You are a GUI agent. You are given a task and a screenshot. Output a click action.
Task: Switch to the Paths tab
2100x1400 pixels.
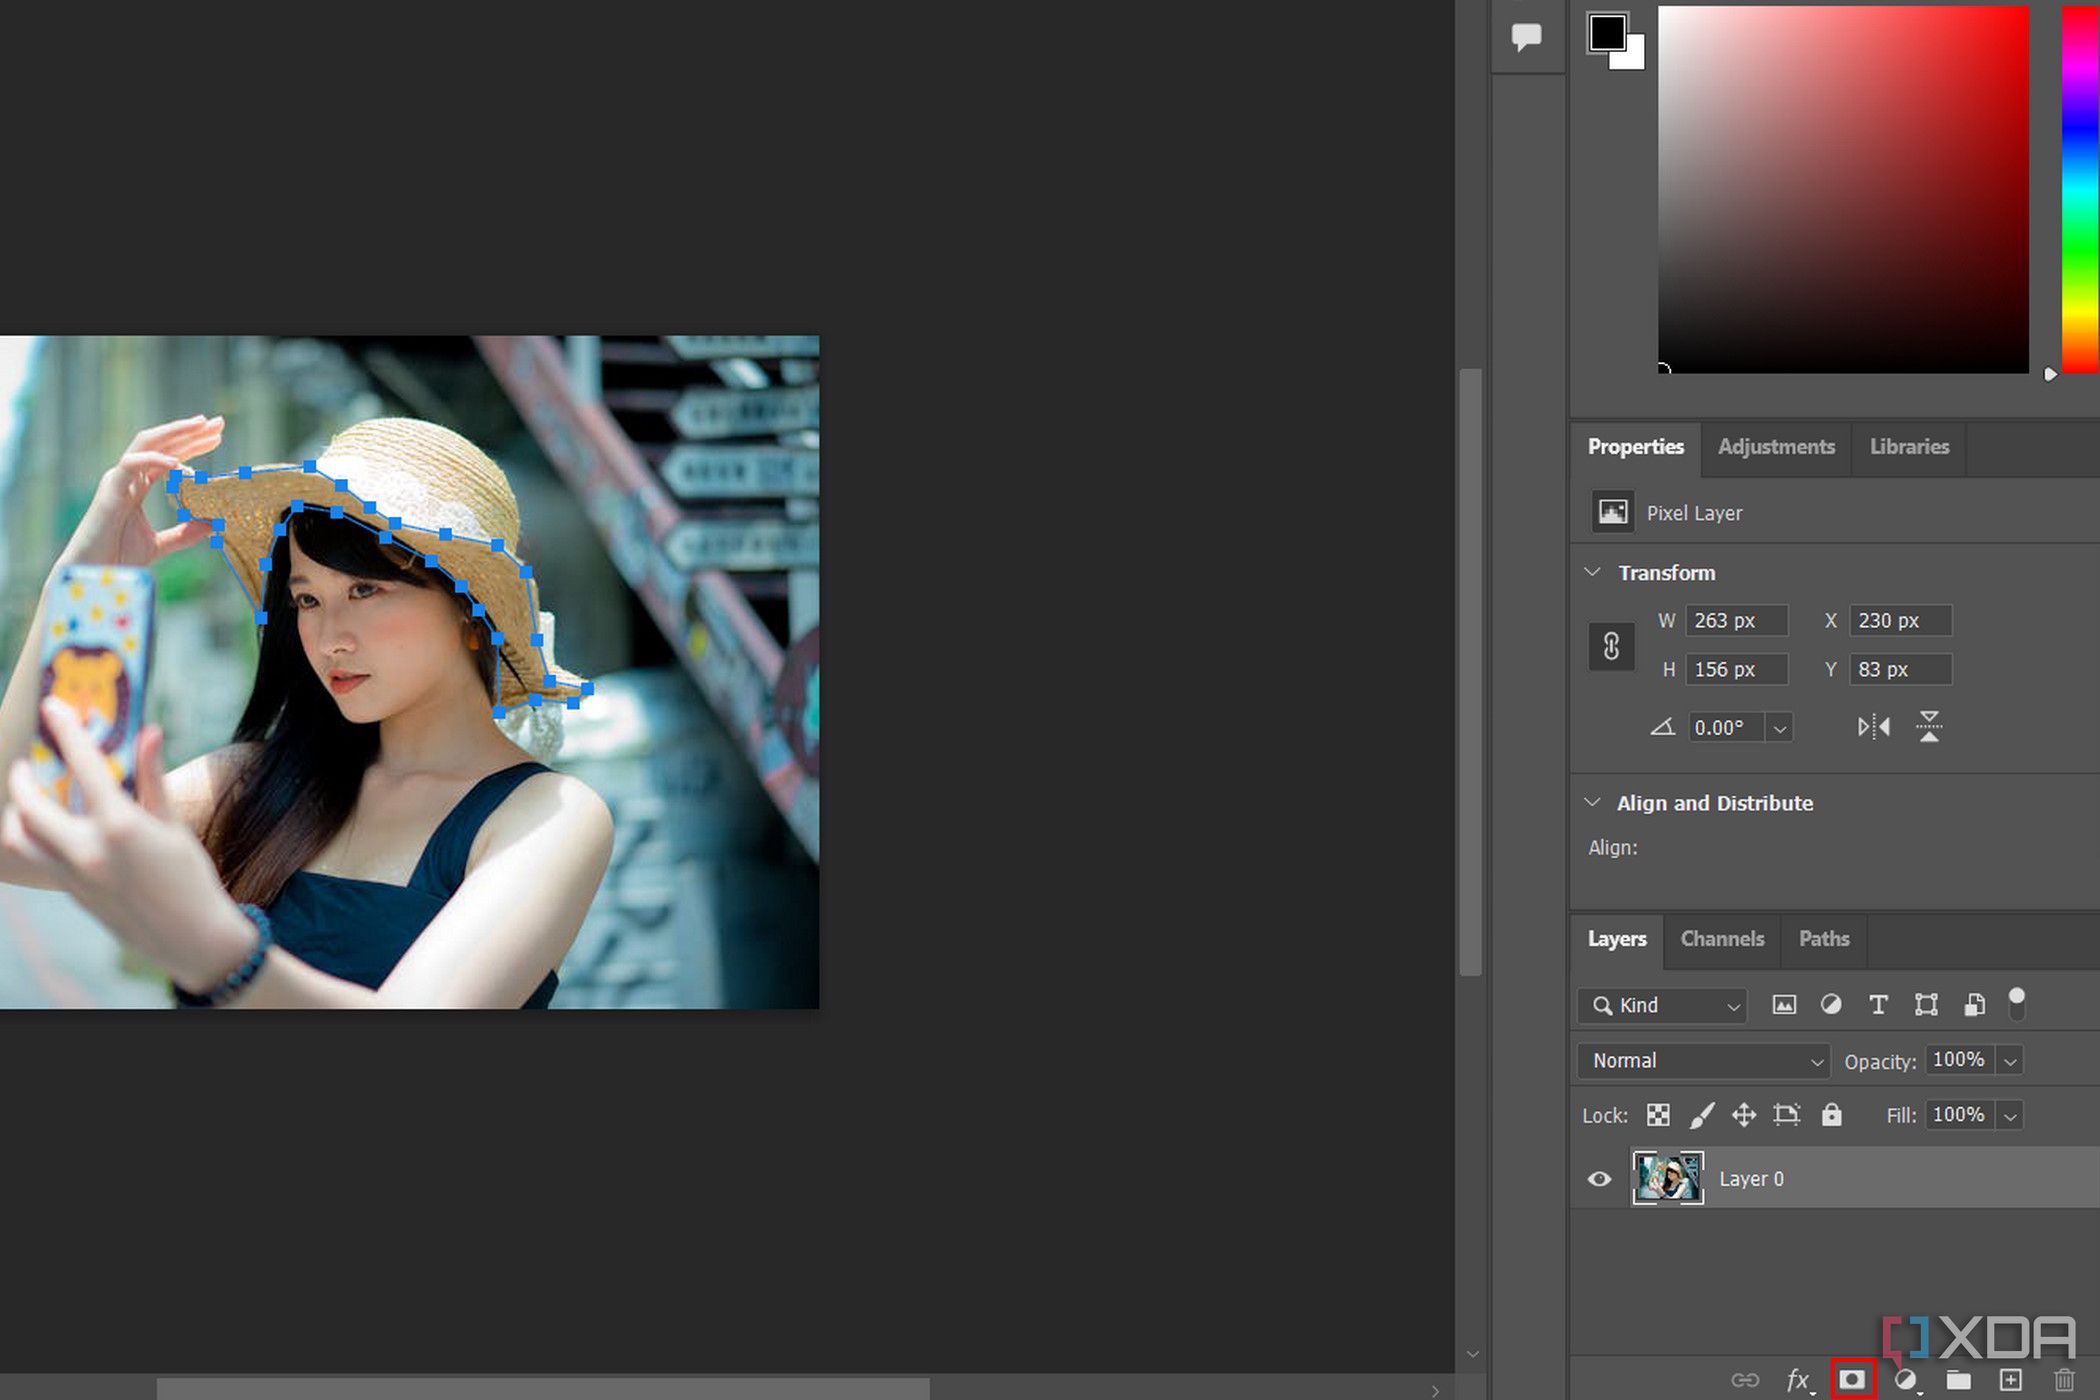(x=1823, y=938)
